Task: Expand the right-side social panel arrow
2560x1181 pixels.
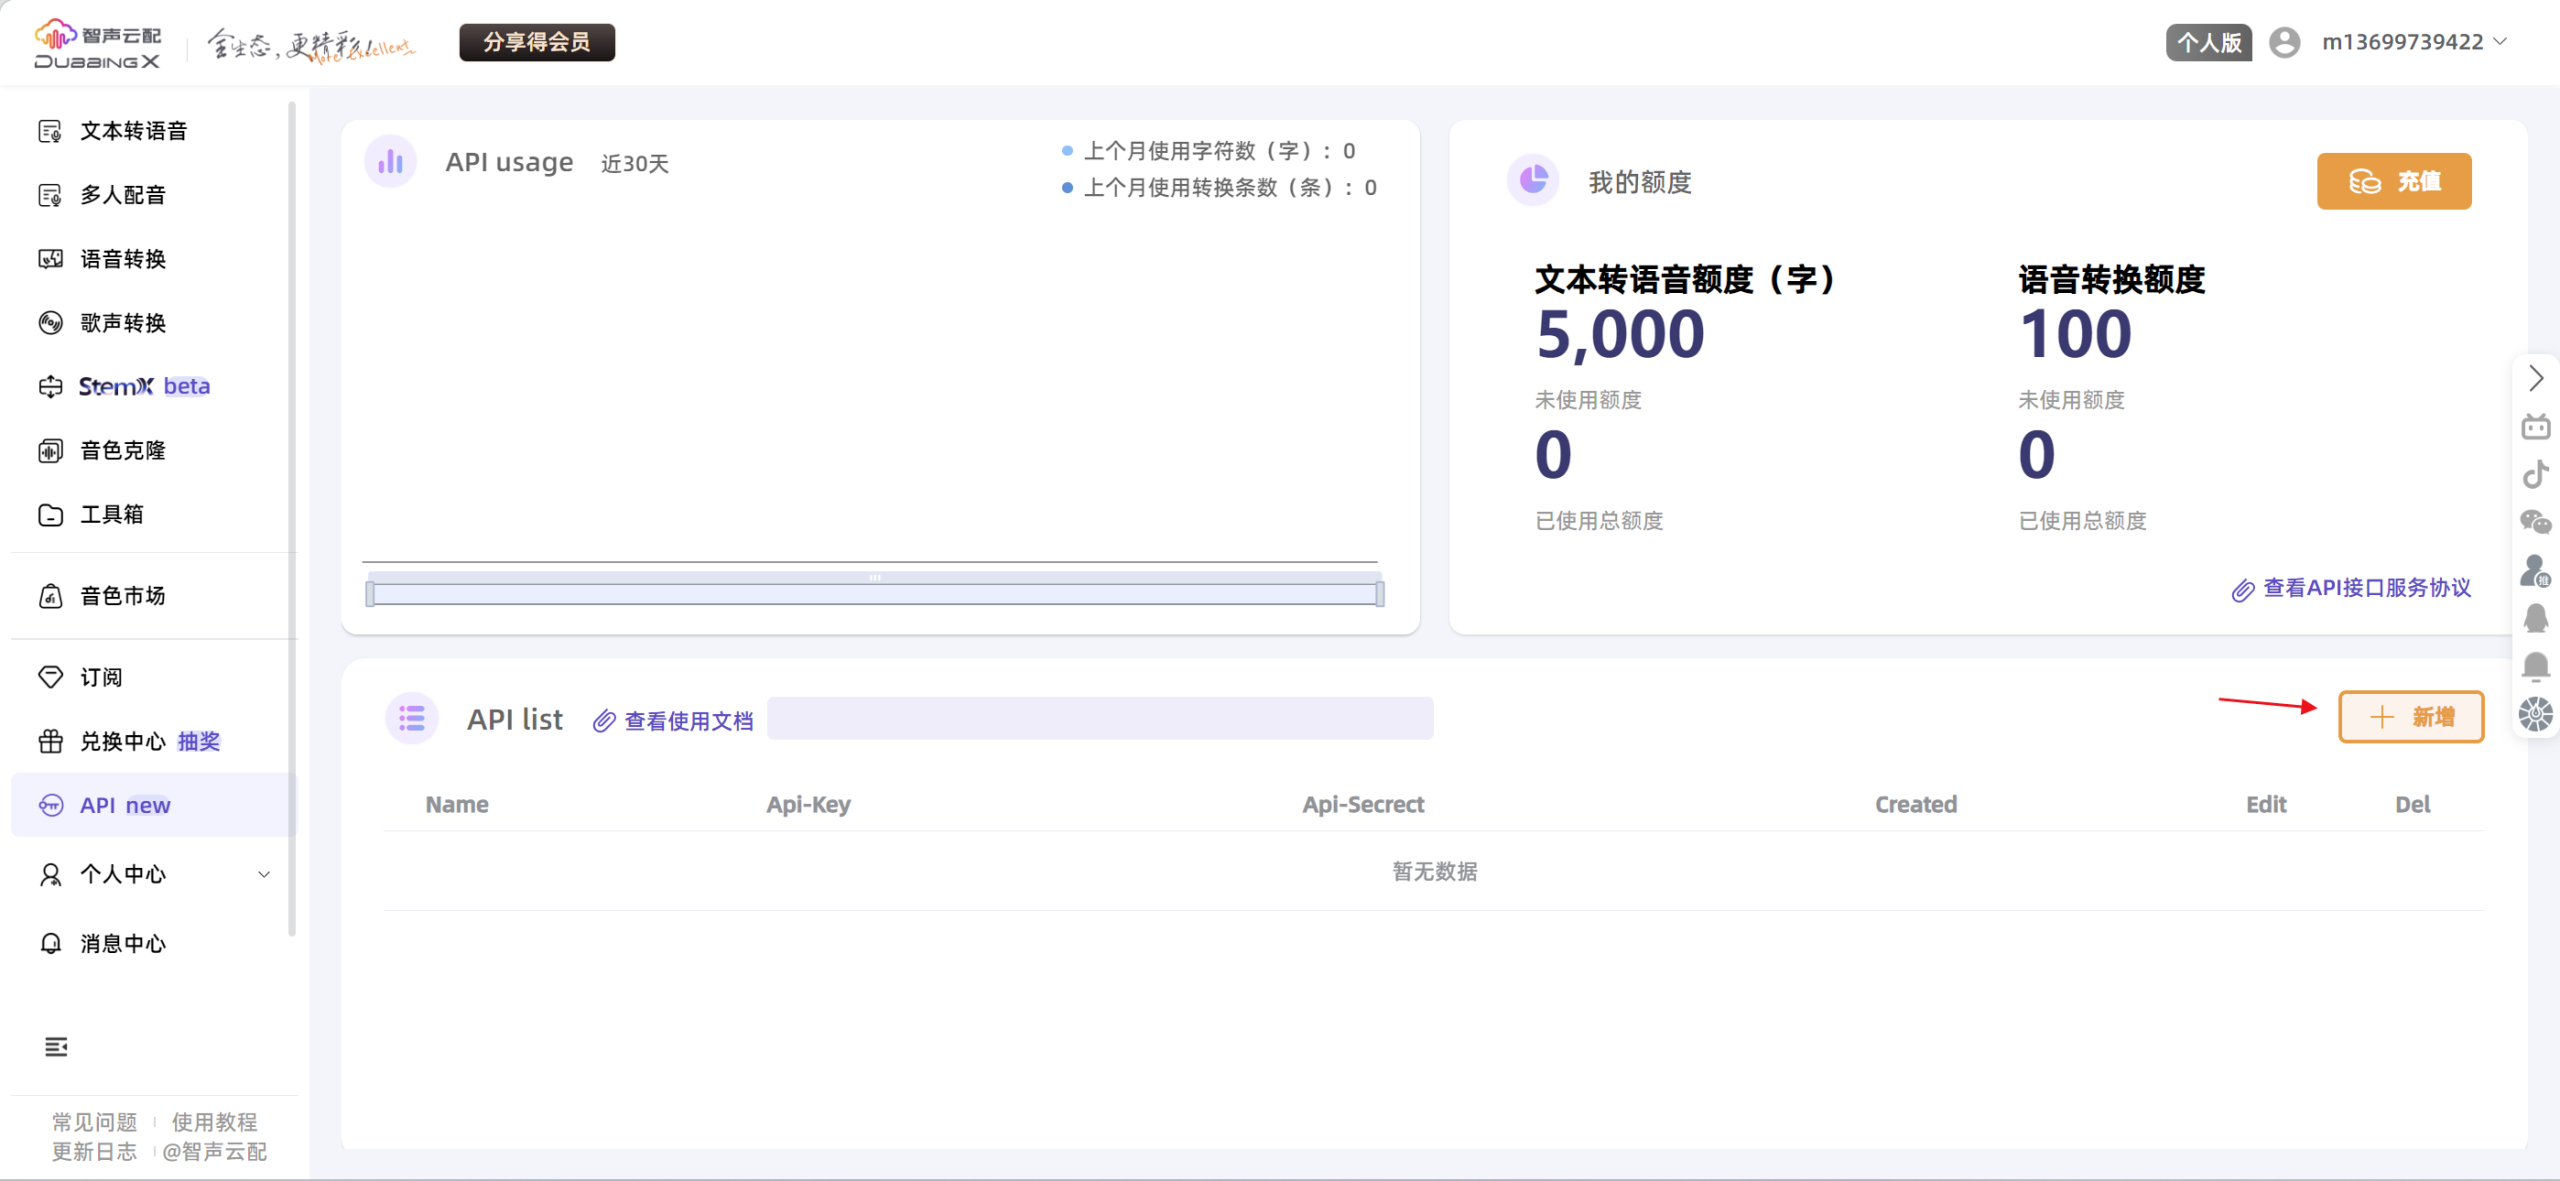Action: pos(2536,378)
